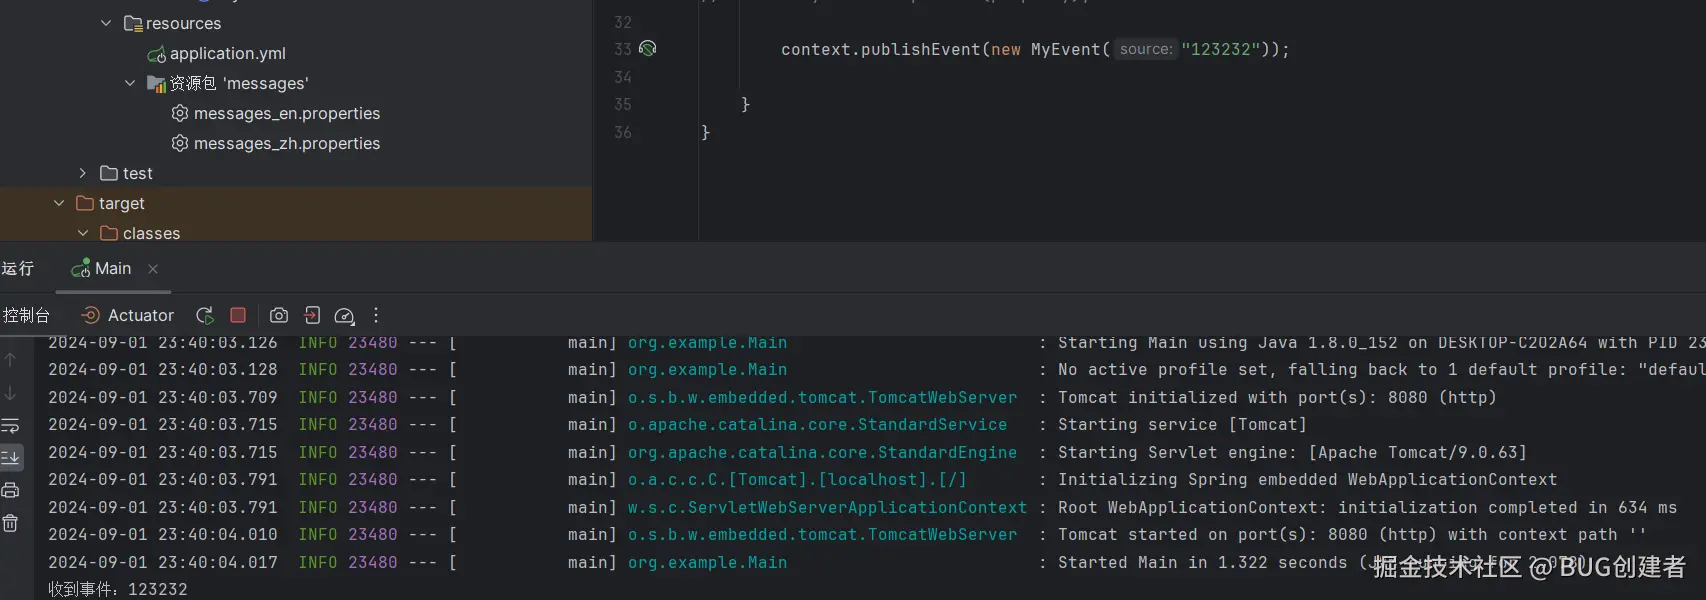Clear console with the trash icon

[x=10, y=523]
